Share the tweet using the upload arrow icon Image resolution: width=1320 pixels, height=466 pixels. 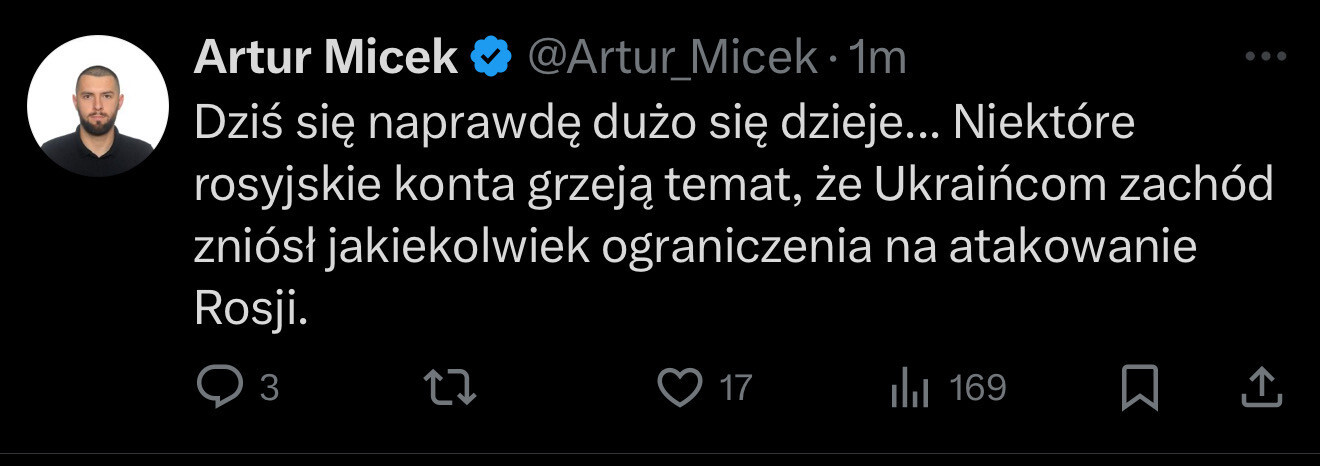pyautogui.click(x=1260, y=387)
